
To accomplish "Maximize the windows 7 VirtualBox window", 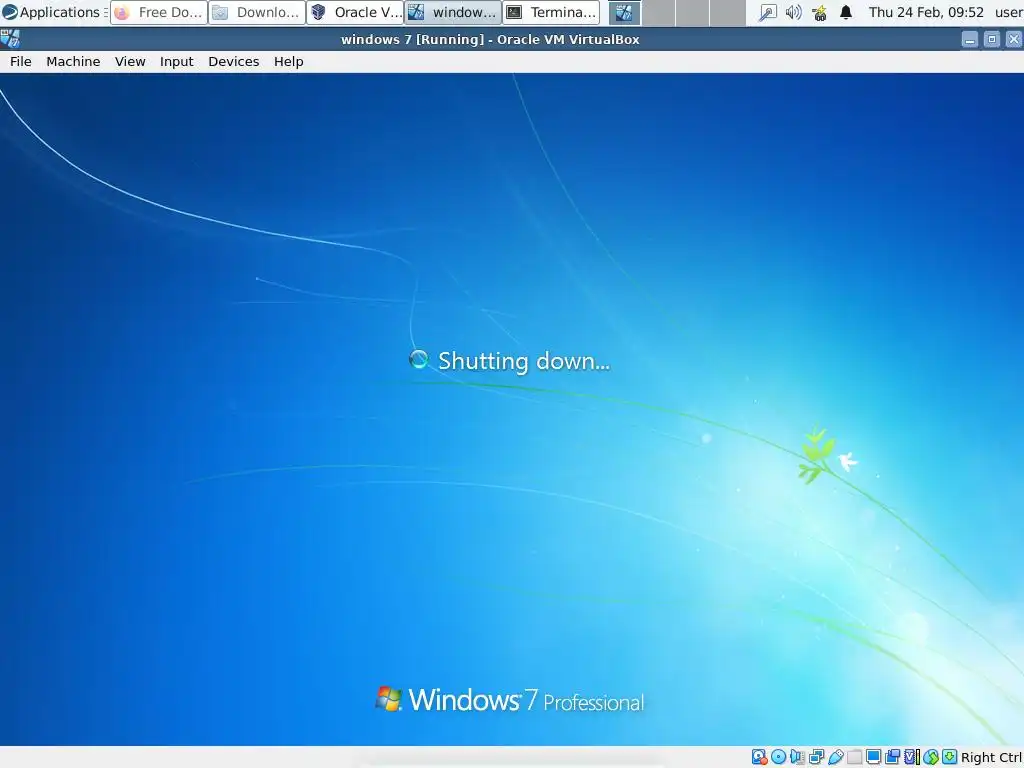I will pos(991,39).
